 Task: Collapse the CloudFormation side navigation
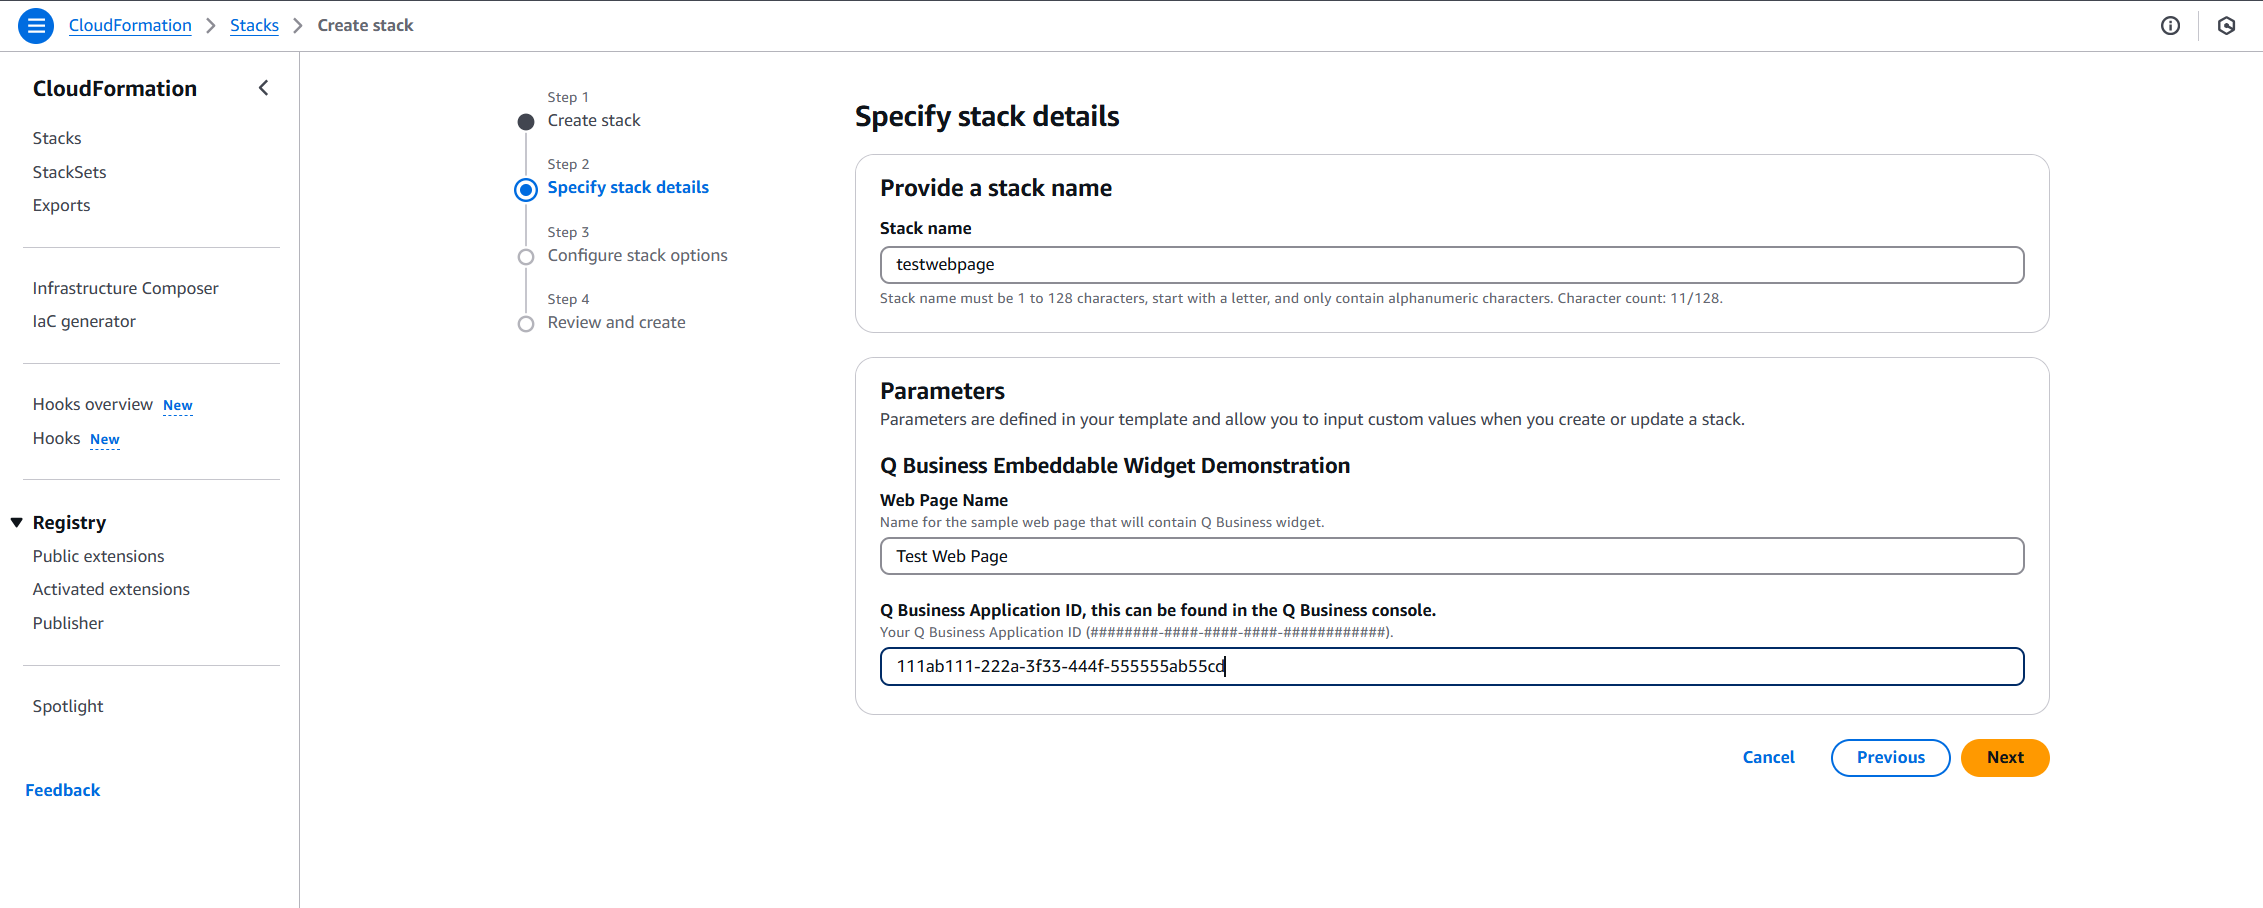[263, 88]
